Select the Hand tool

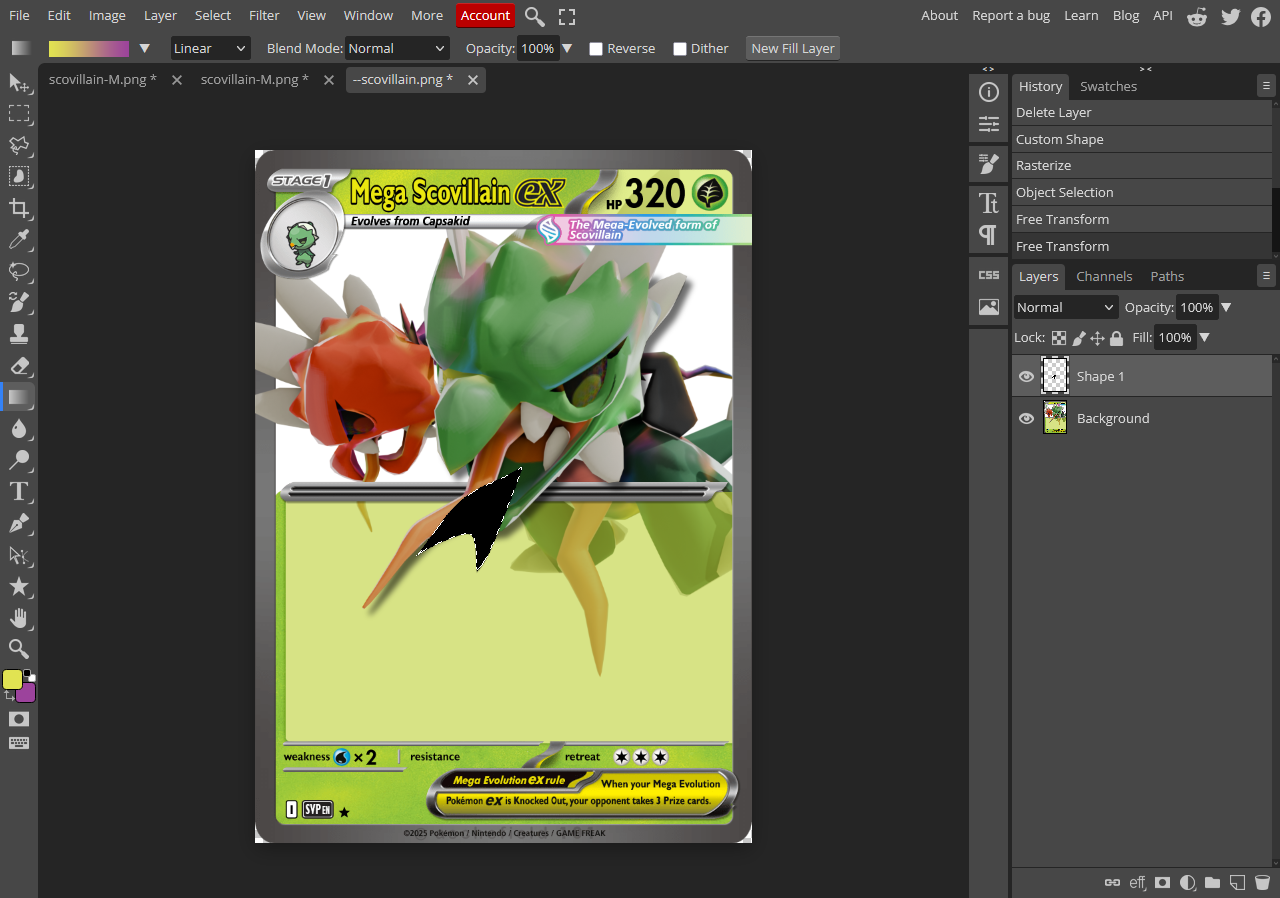pyautogui.click(x=19, y=618)
